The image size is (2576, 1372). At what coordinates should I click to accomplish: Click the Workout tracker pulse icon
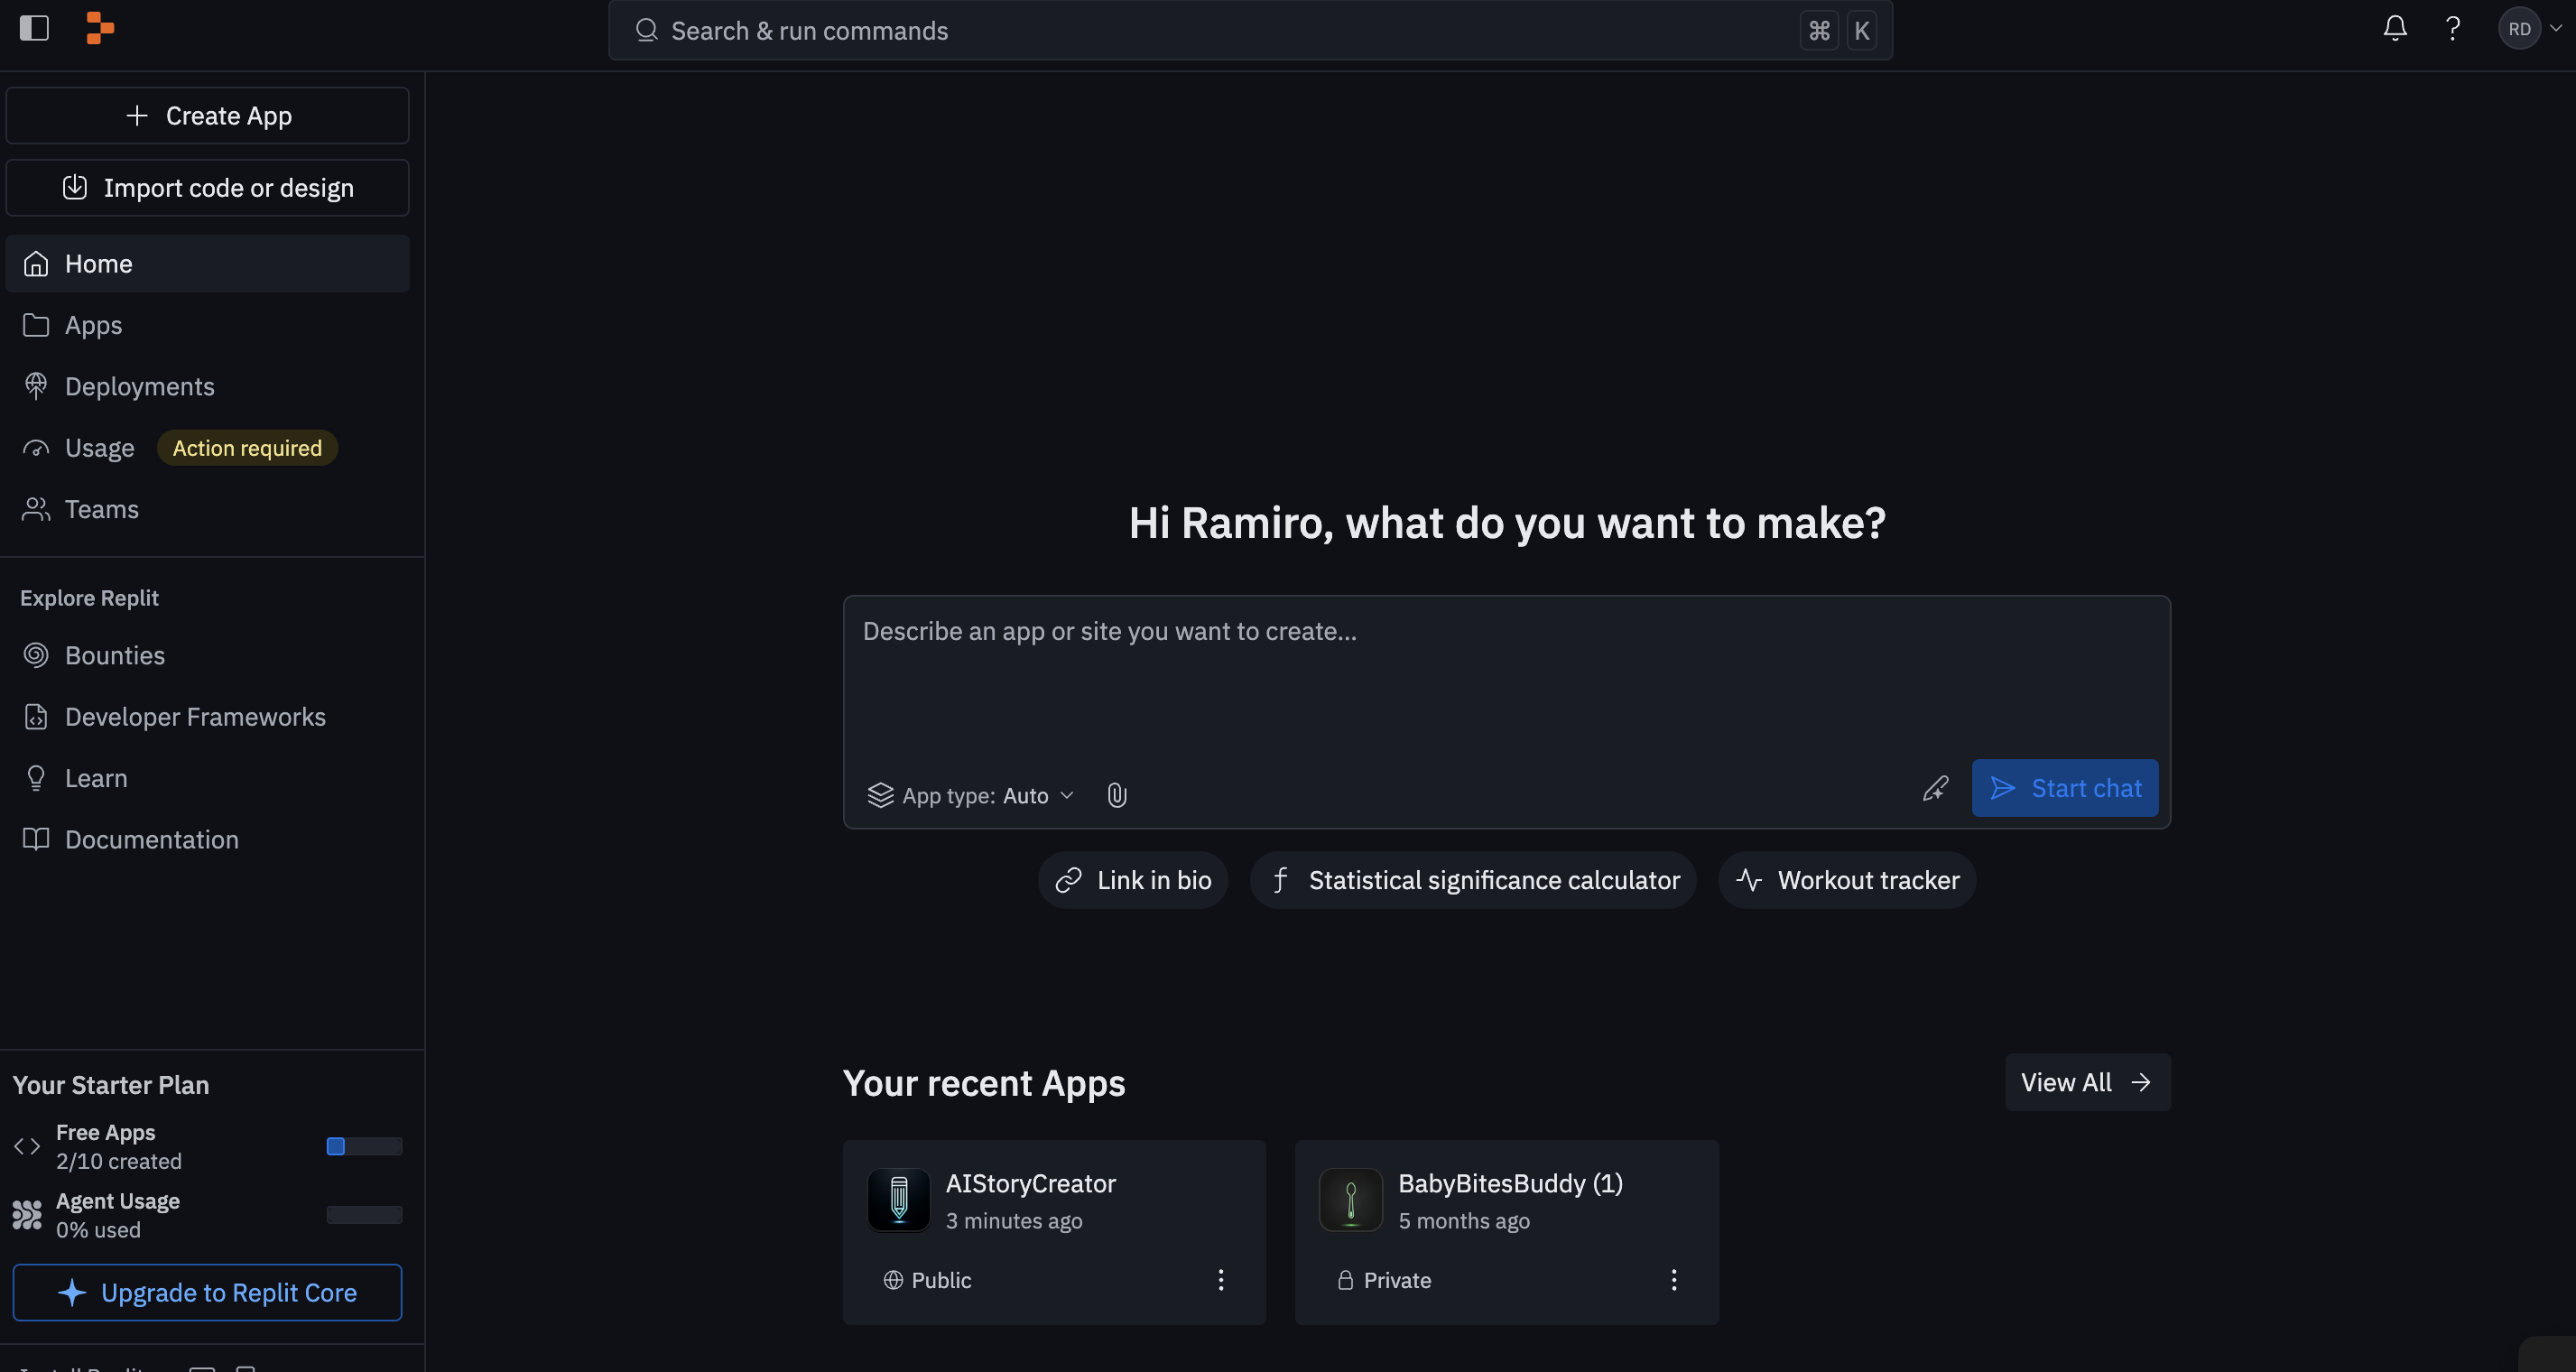click(x=1749, y=880)
